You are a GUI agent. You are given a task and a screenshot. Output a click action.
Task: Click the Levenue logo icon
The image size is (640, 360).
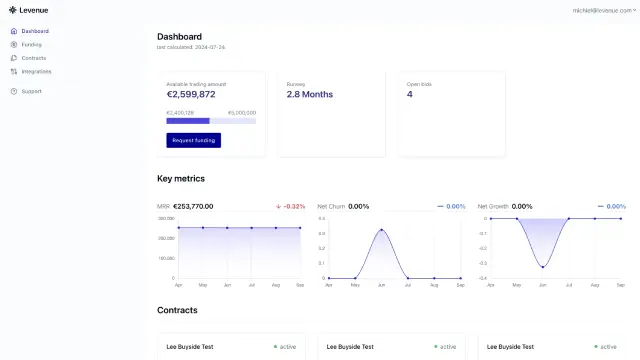point(13,10)
